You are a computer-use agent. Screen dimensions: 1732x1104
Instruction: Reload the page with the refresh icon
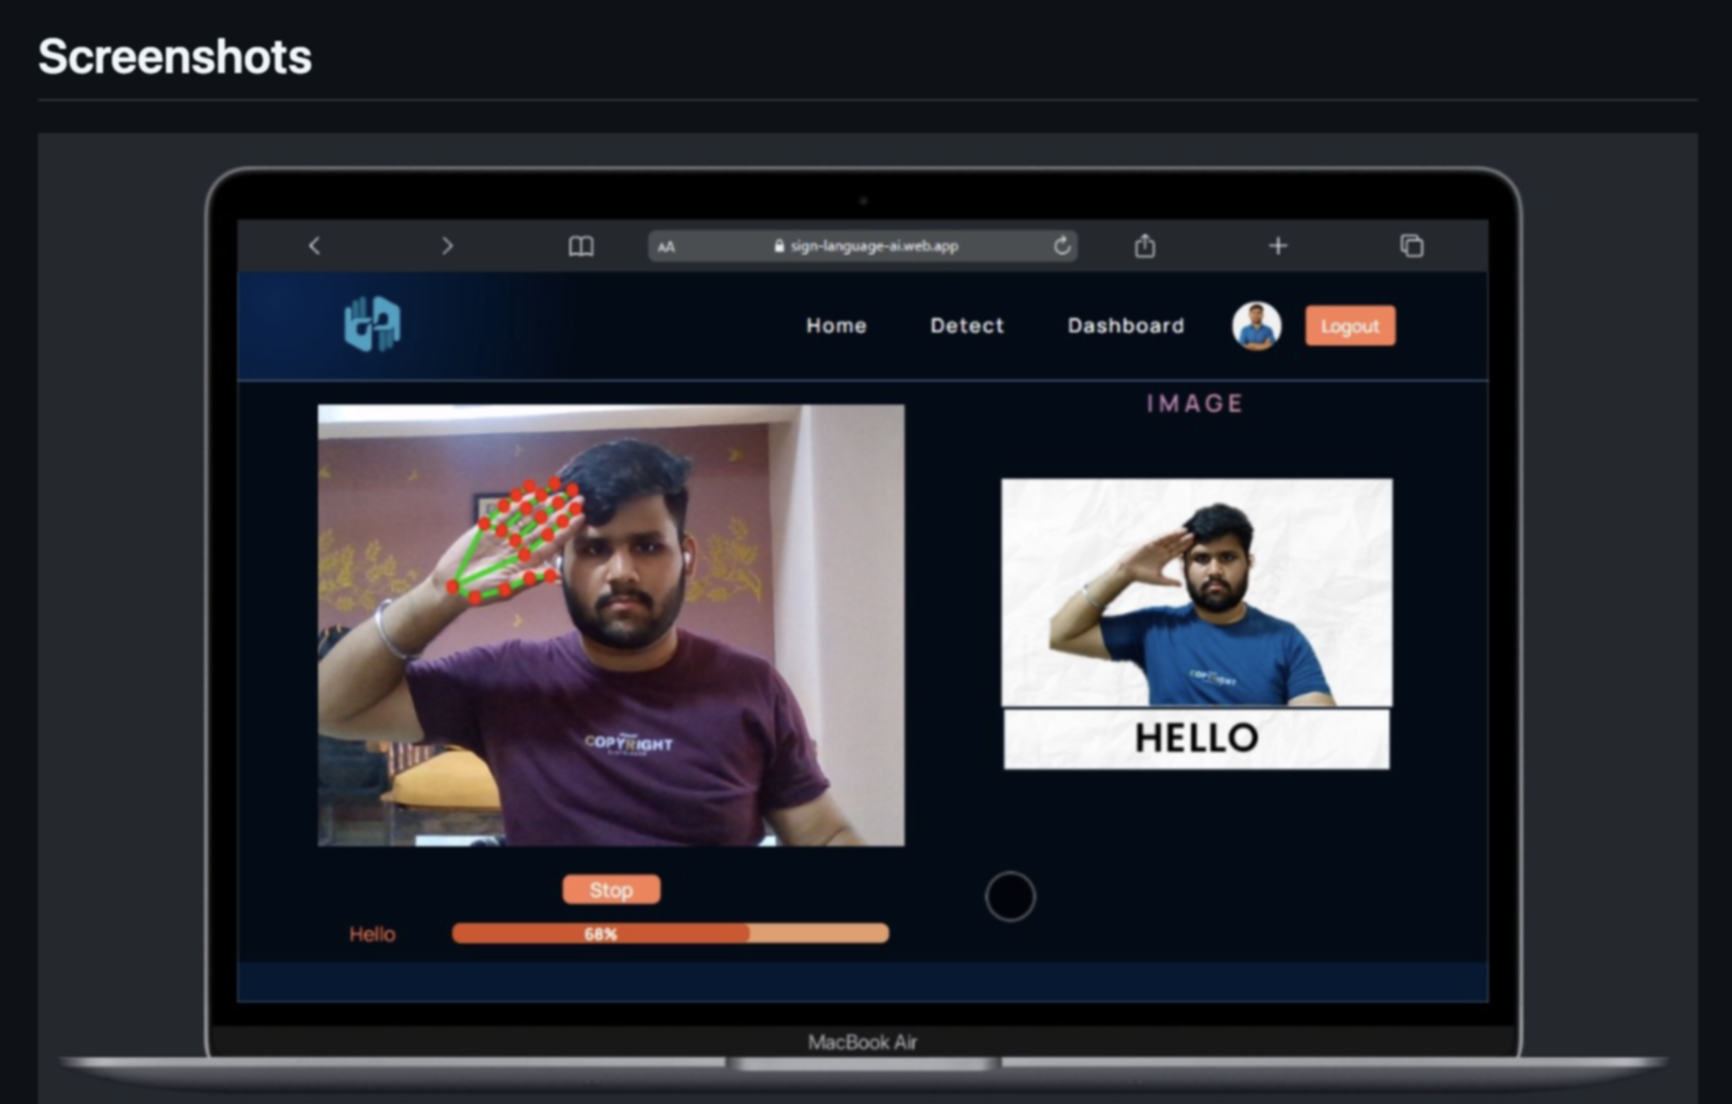coord(1061,246)
